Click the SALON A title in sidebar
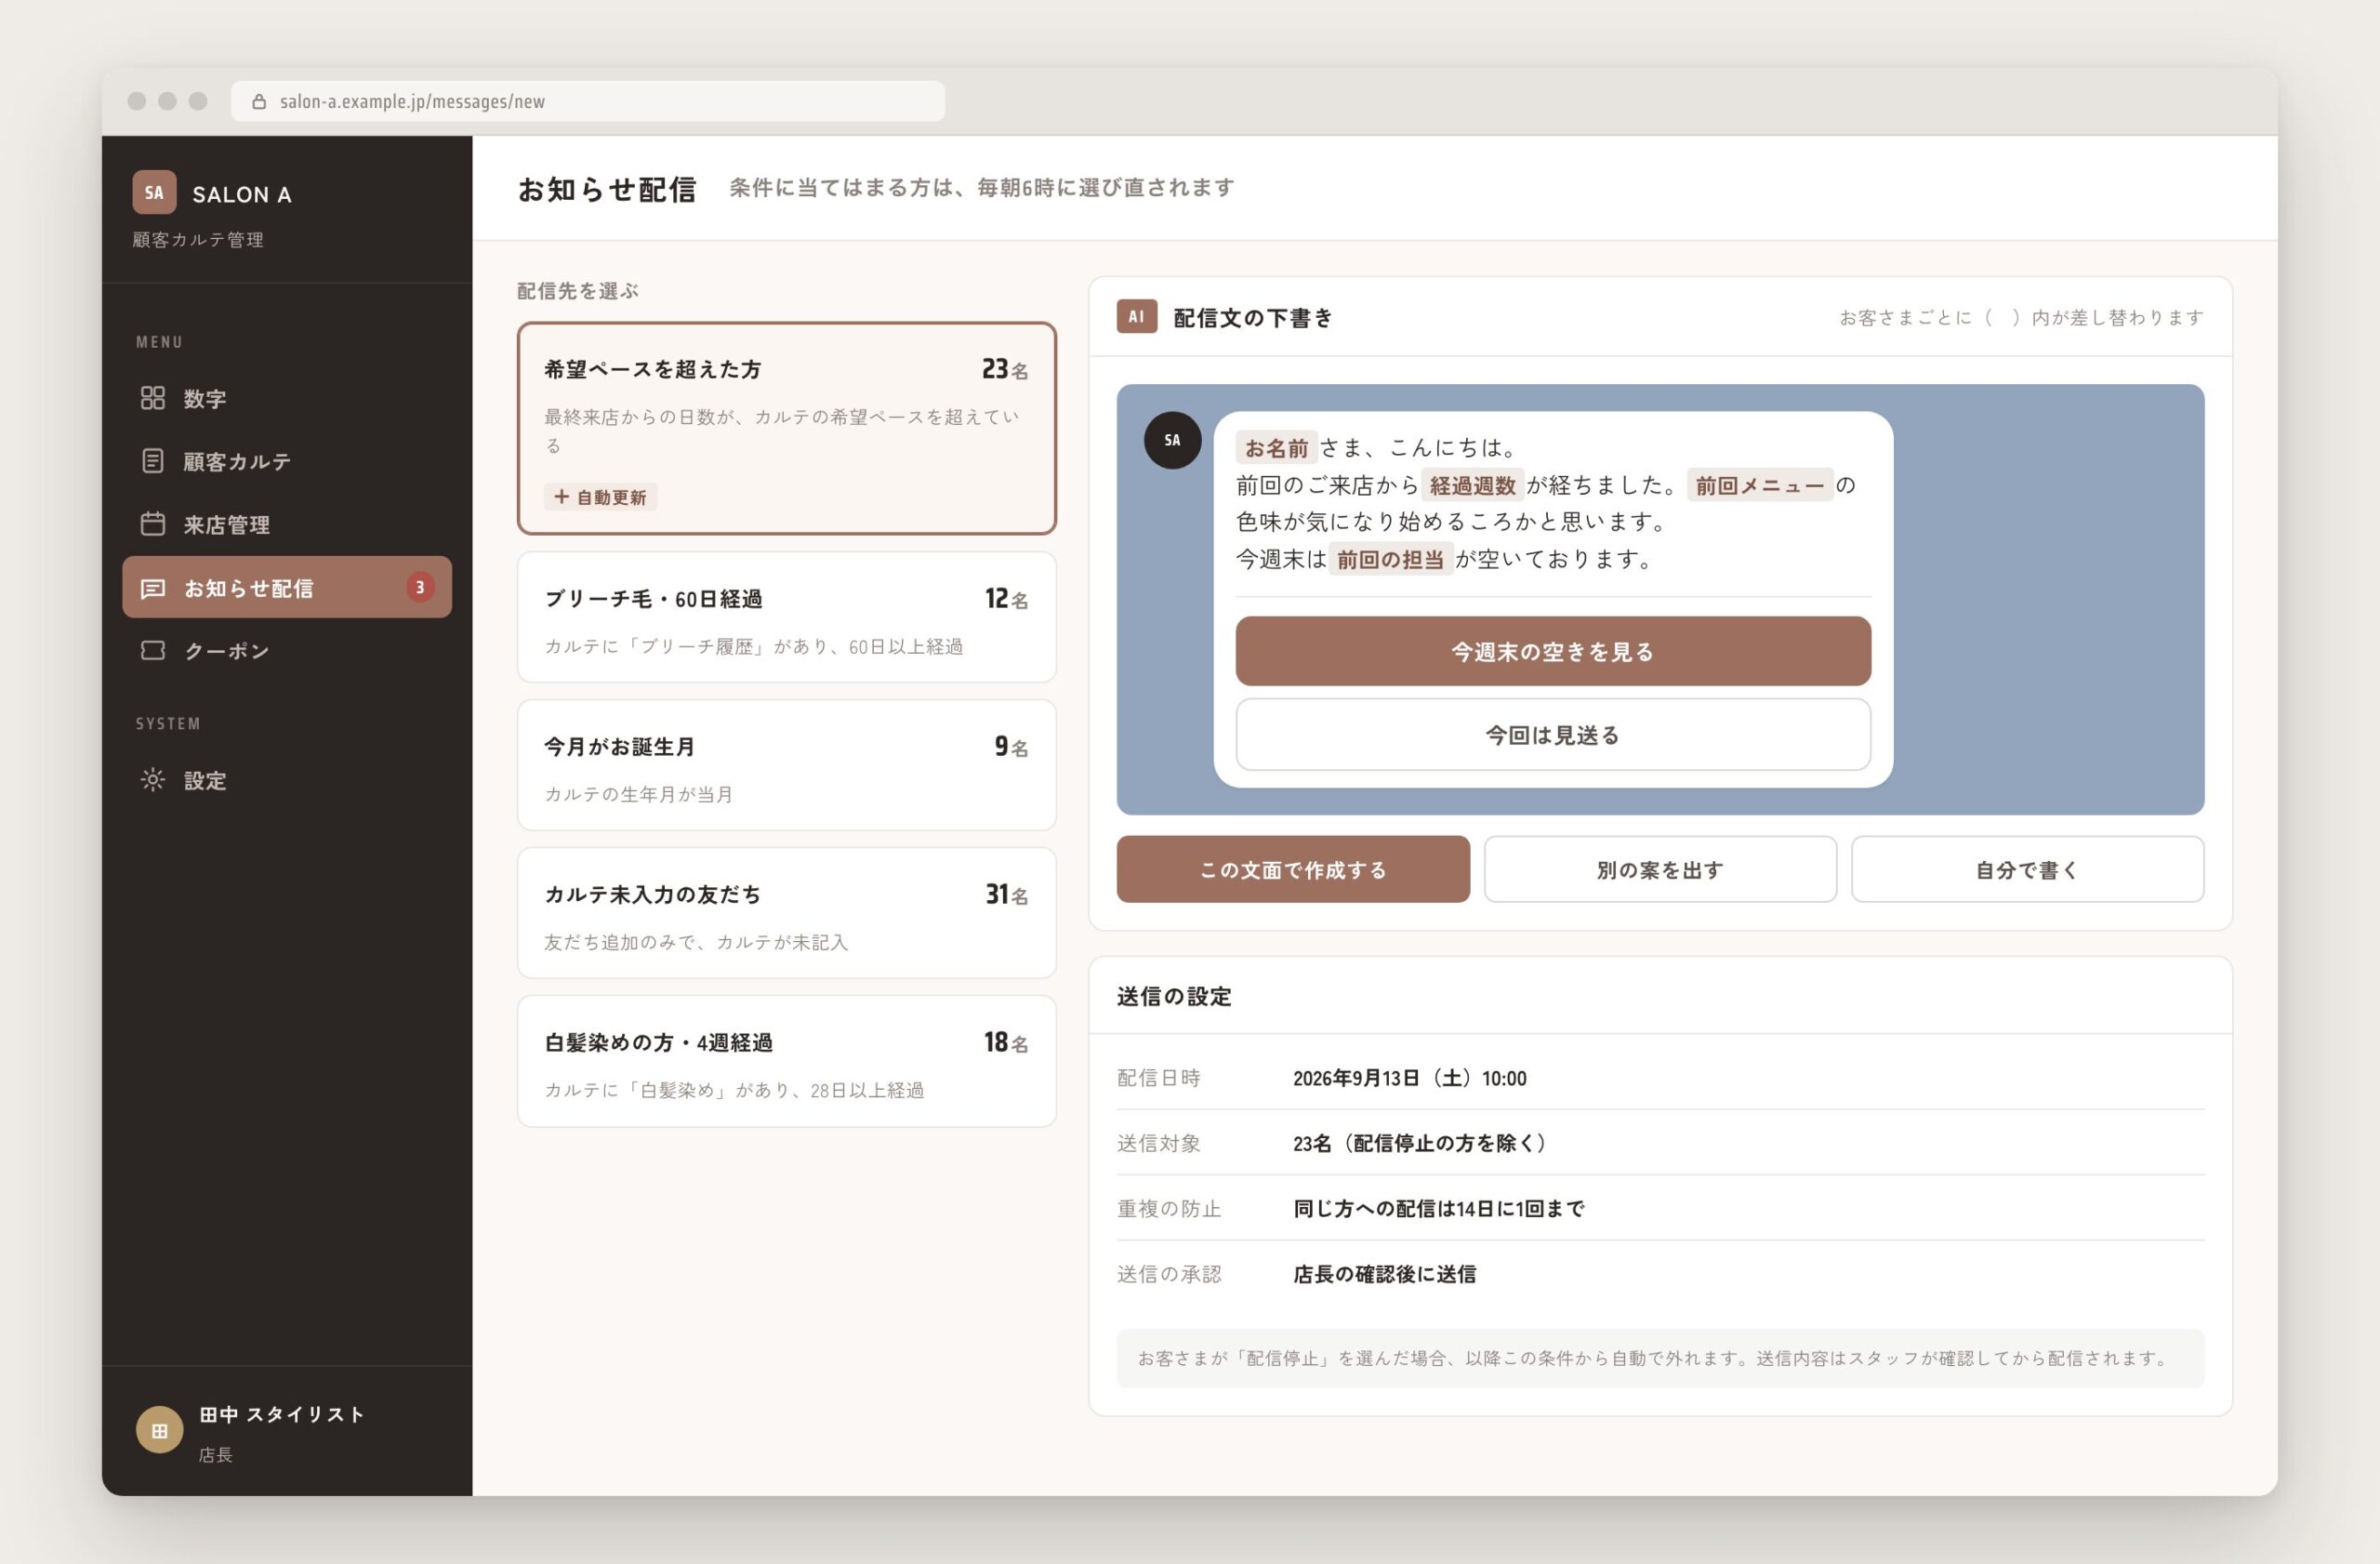 click(x=242, y=194)
